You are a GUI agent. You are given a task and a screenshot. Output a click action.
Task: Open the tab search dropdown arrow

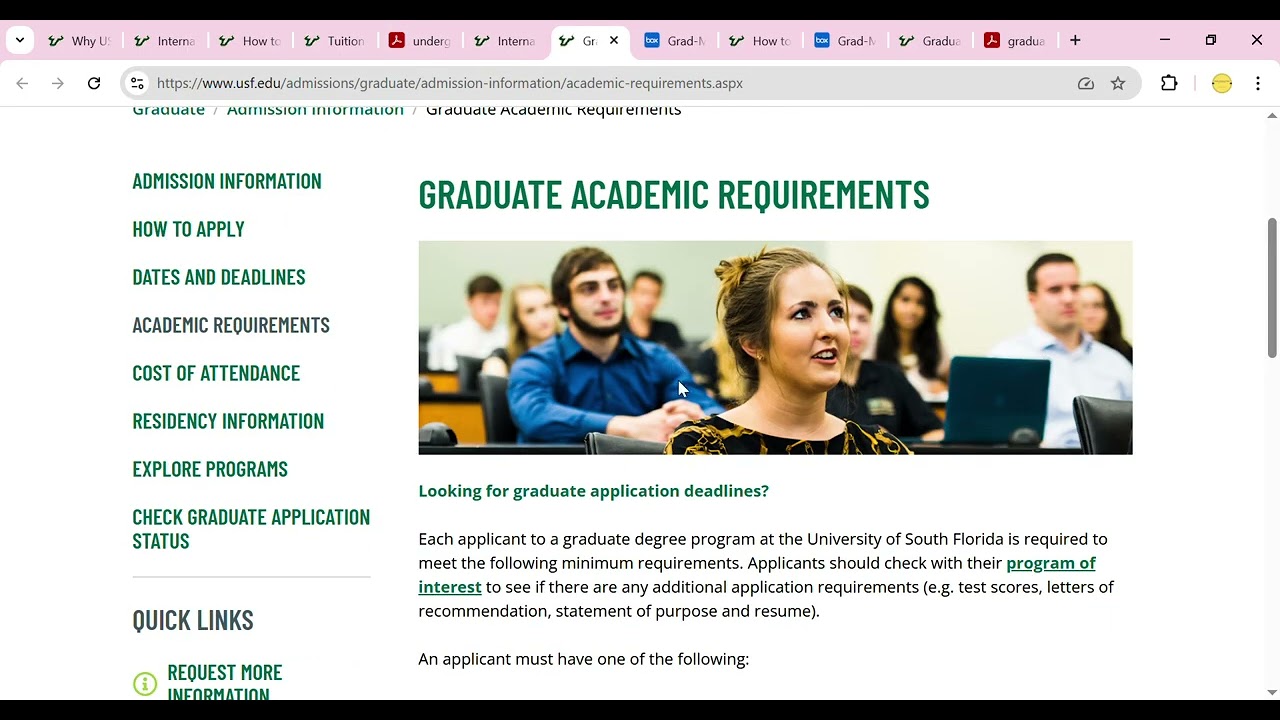(20, 41)
